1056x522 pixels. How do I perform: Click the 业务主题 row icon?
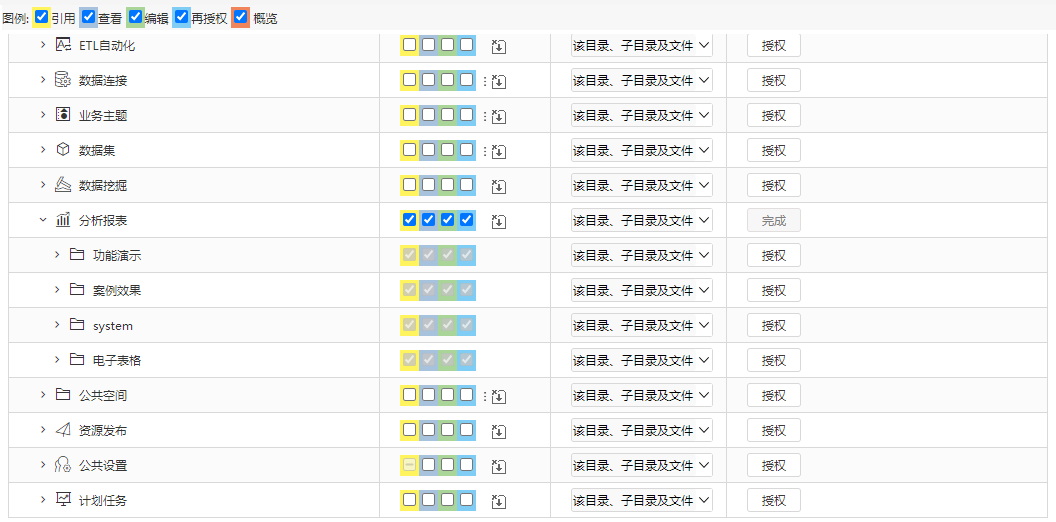(x=63, y=115)
